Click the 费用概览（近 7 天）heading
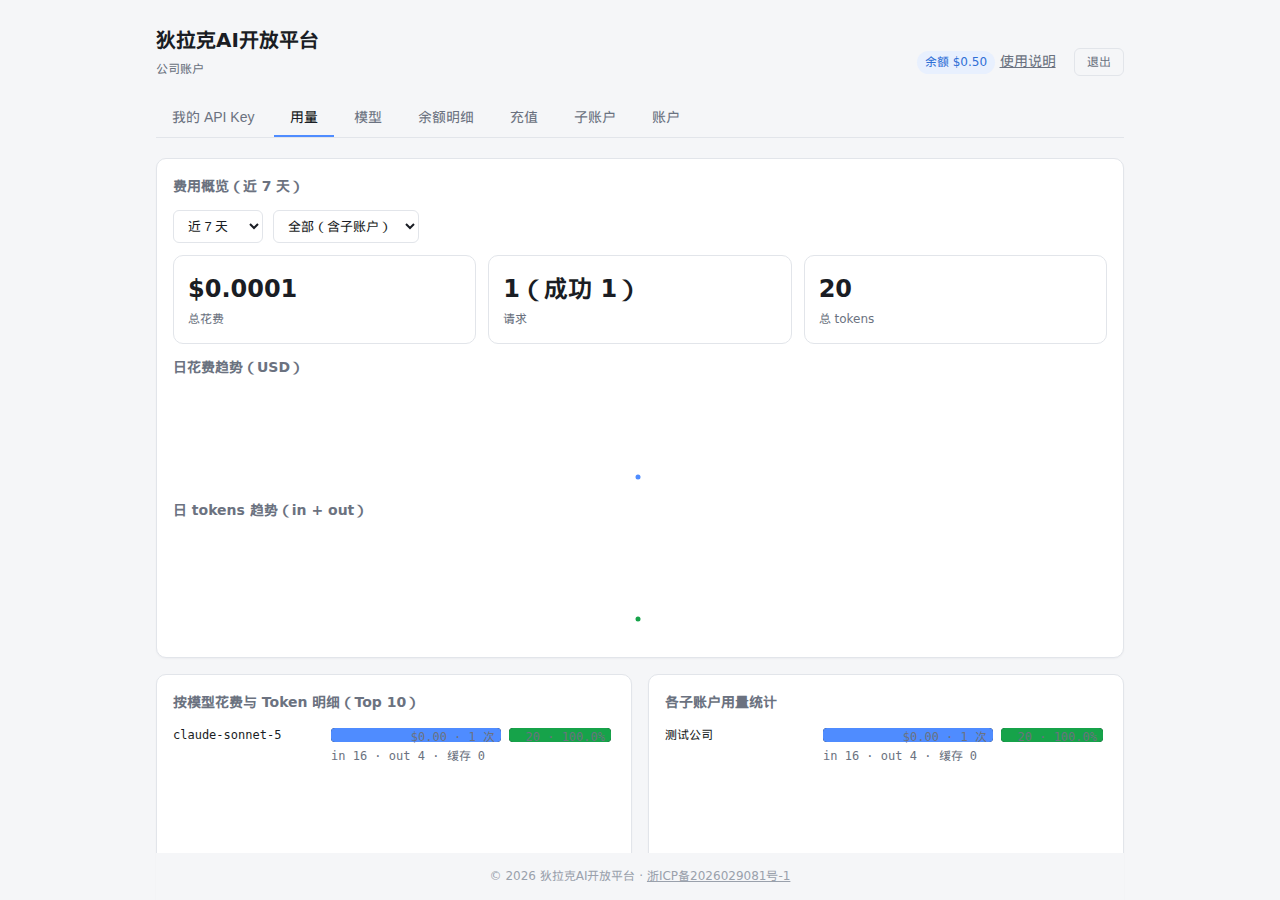Viewport: 1280px width, 900px height. [x=237, y=186]
